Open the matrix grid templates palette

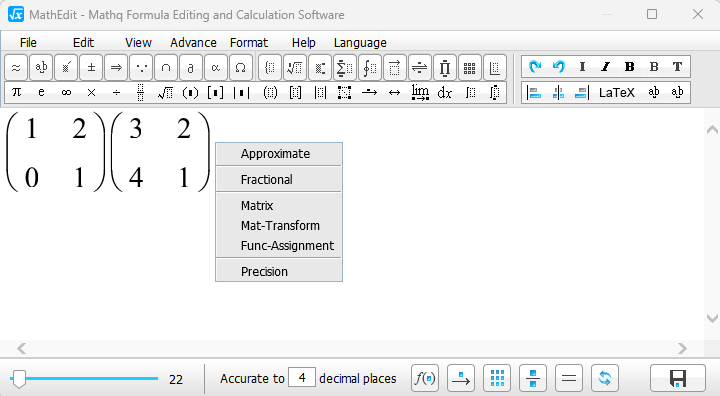pyautogui.click(x=469, y=68)
